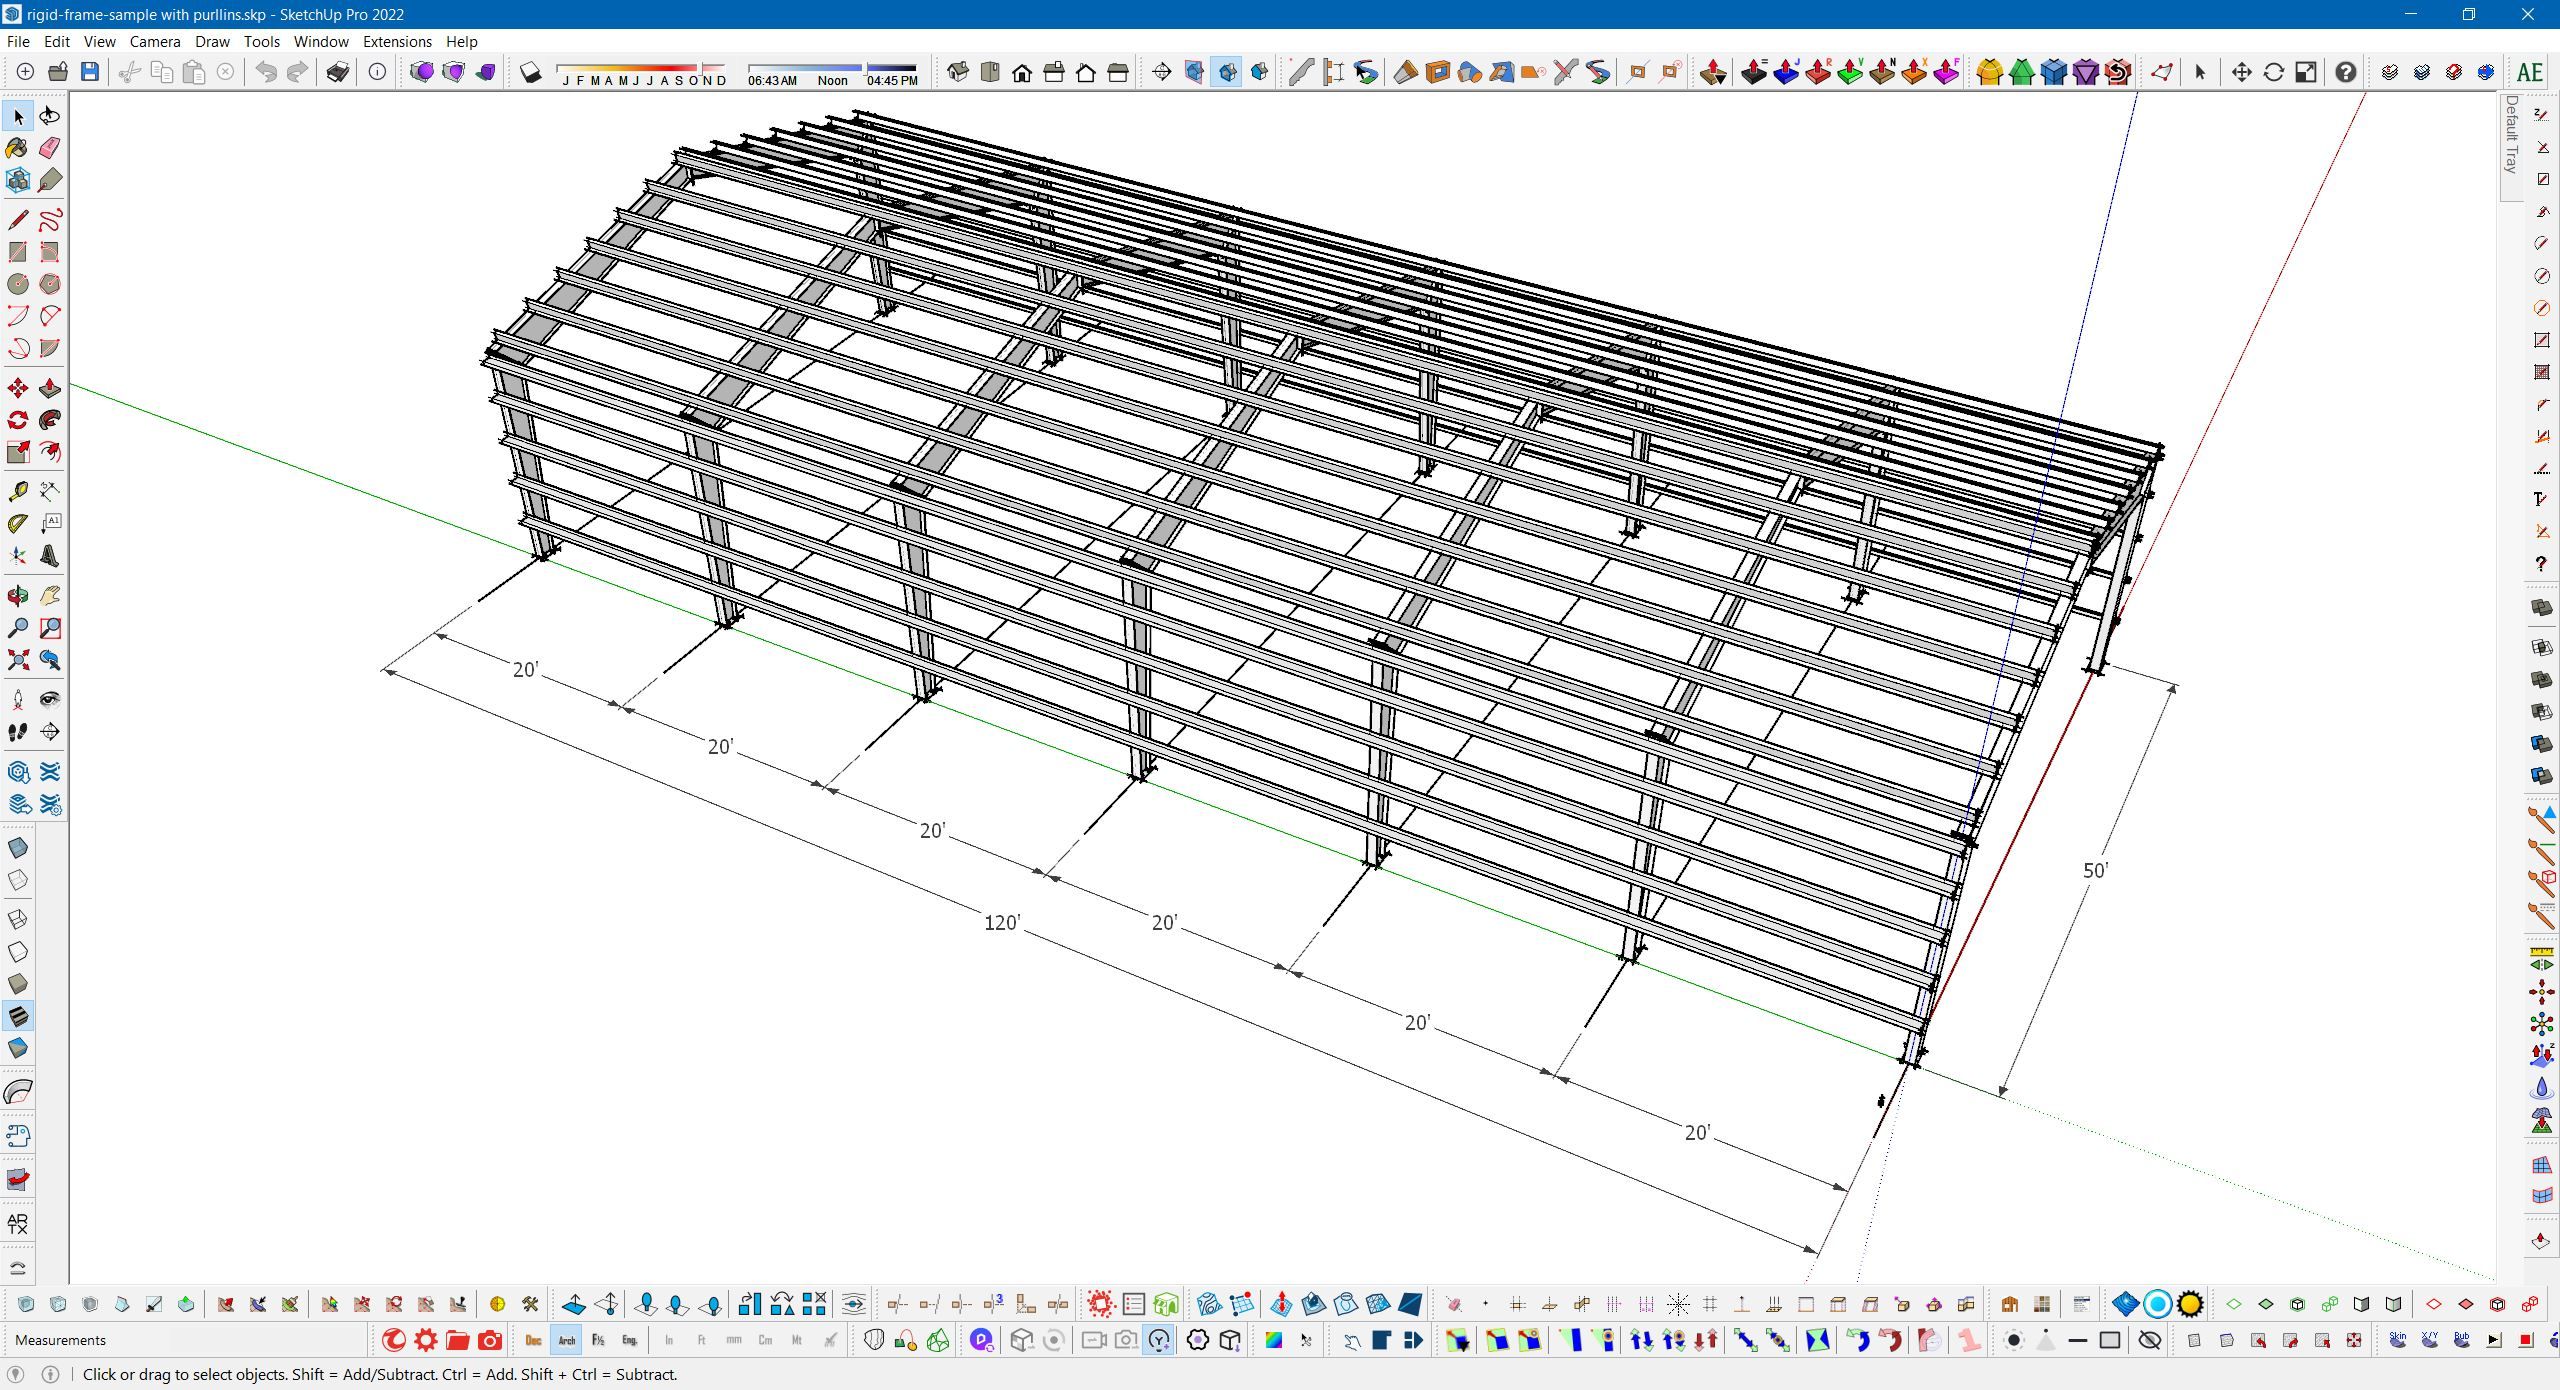Open Model Info dialog icon
This screenshot has width=2560, height=1390.
coord(377,72)
